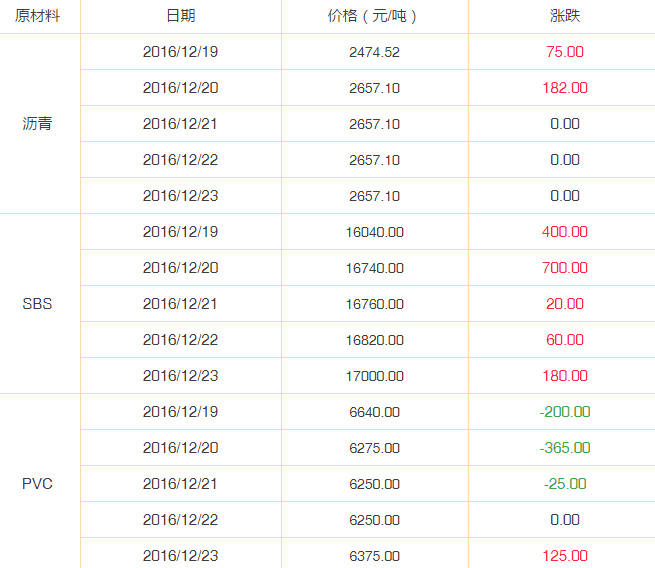The height and width of the screenshot is (568, 655).
Task: Select the PVC price 6375.00
Action: pos(375,556)
